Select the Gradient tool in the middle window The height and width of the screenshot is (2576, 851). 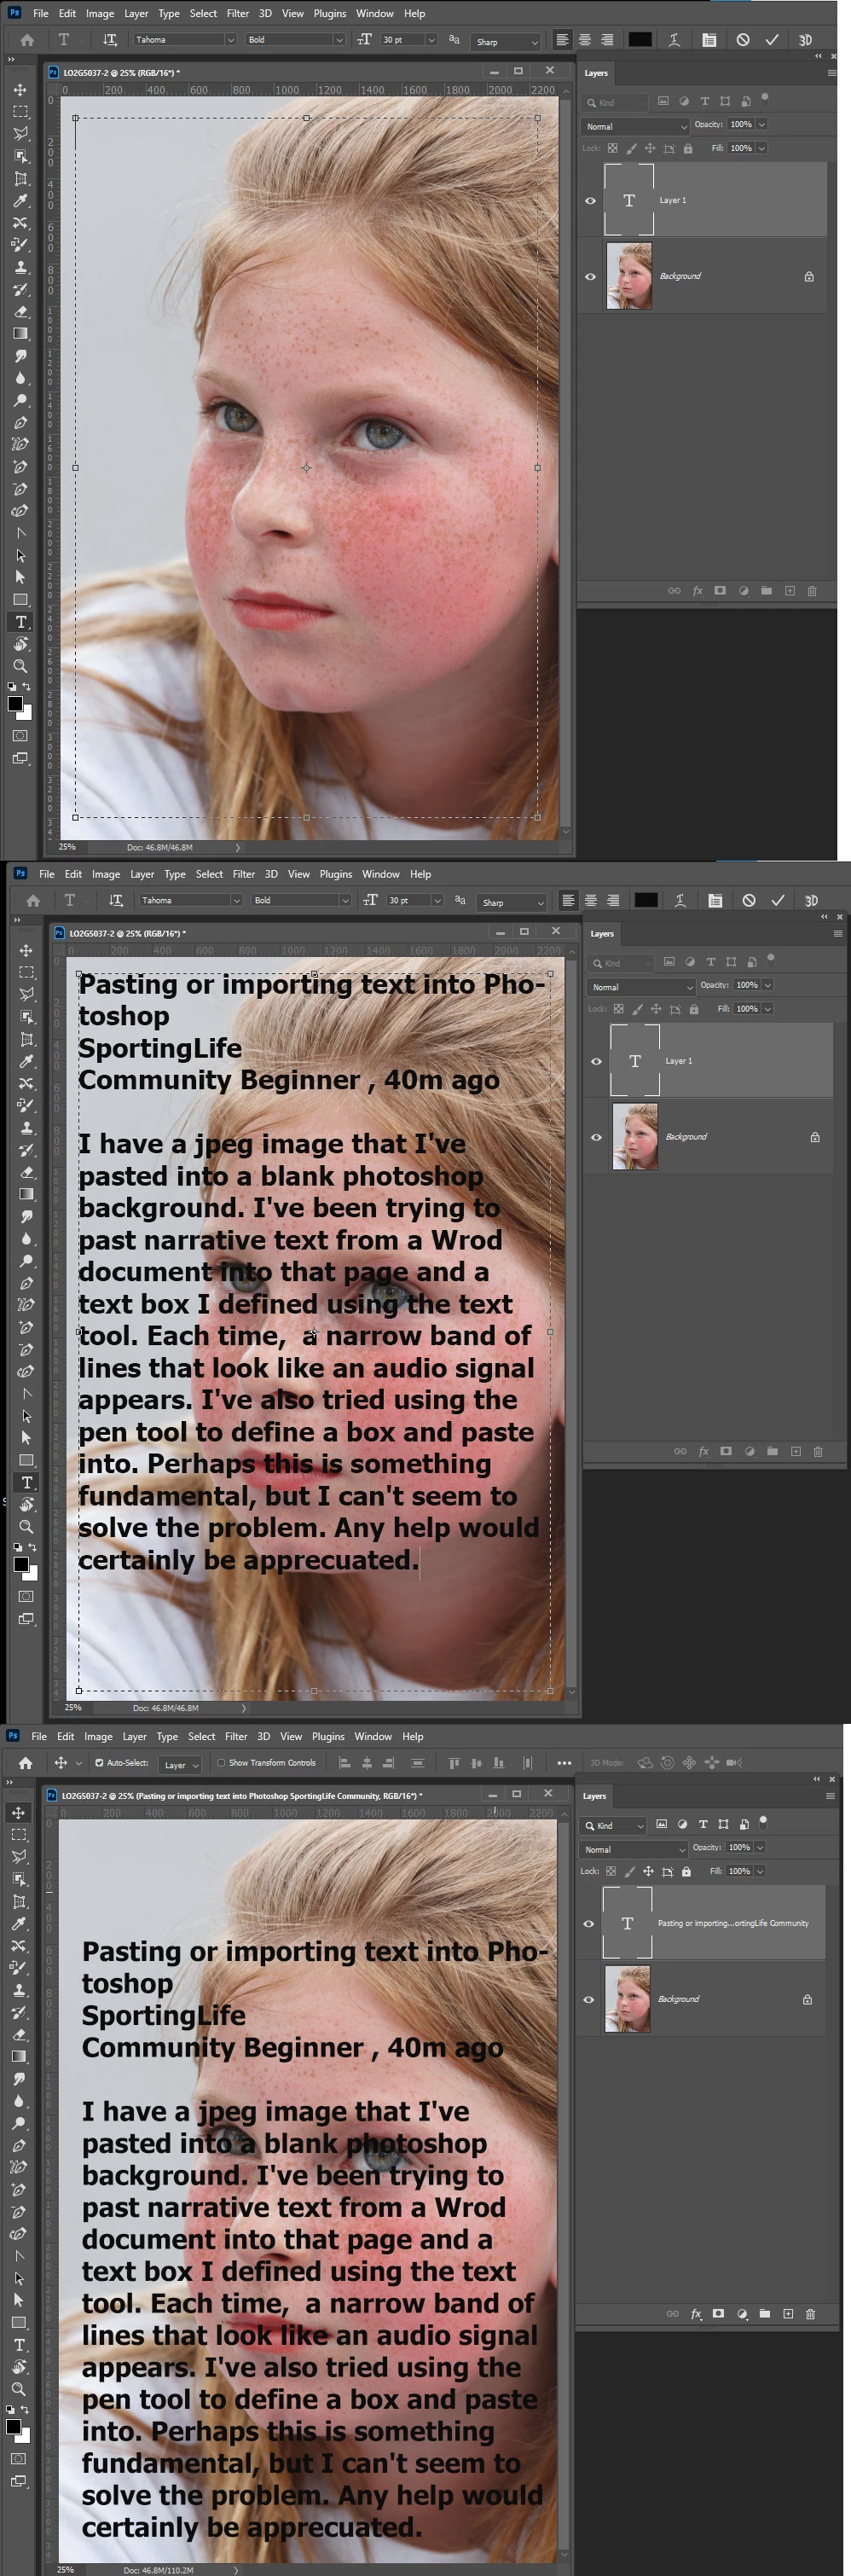[x=26, y=1194]
